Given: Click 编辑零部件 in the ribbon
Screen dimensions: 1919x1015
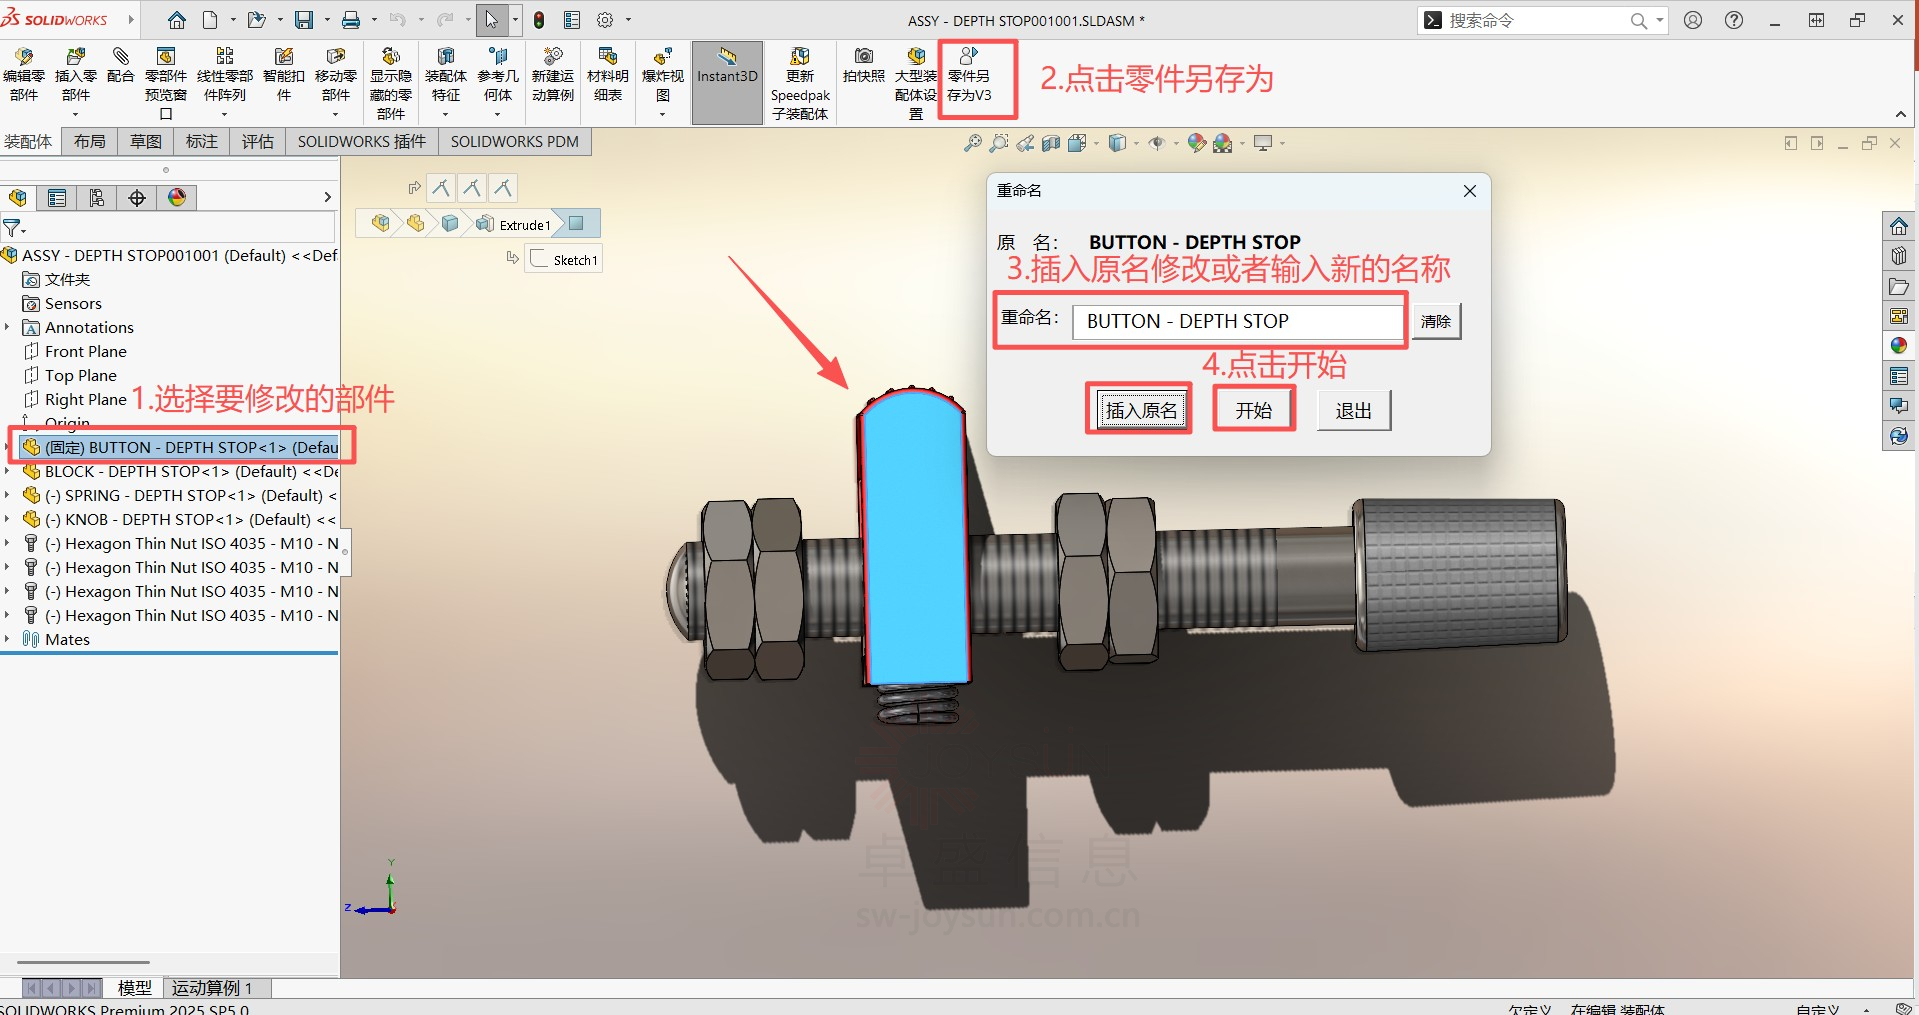Looking at the screenshot, I should 24,76.
